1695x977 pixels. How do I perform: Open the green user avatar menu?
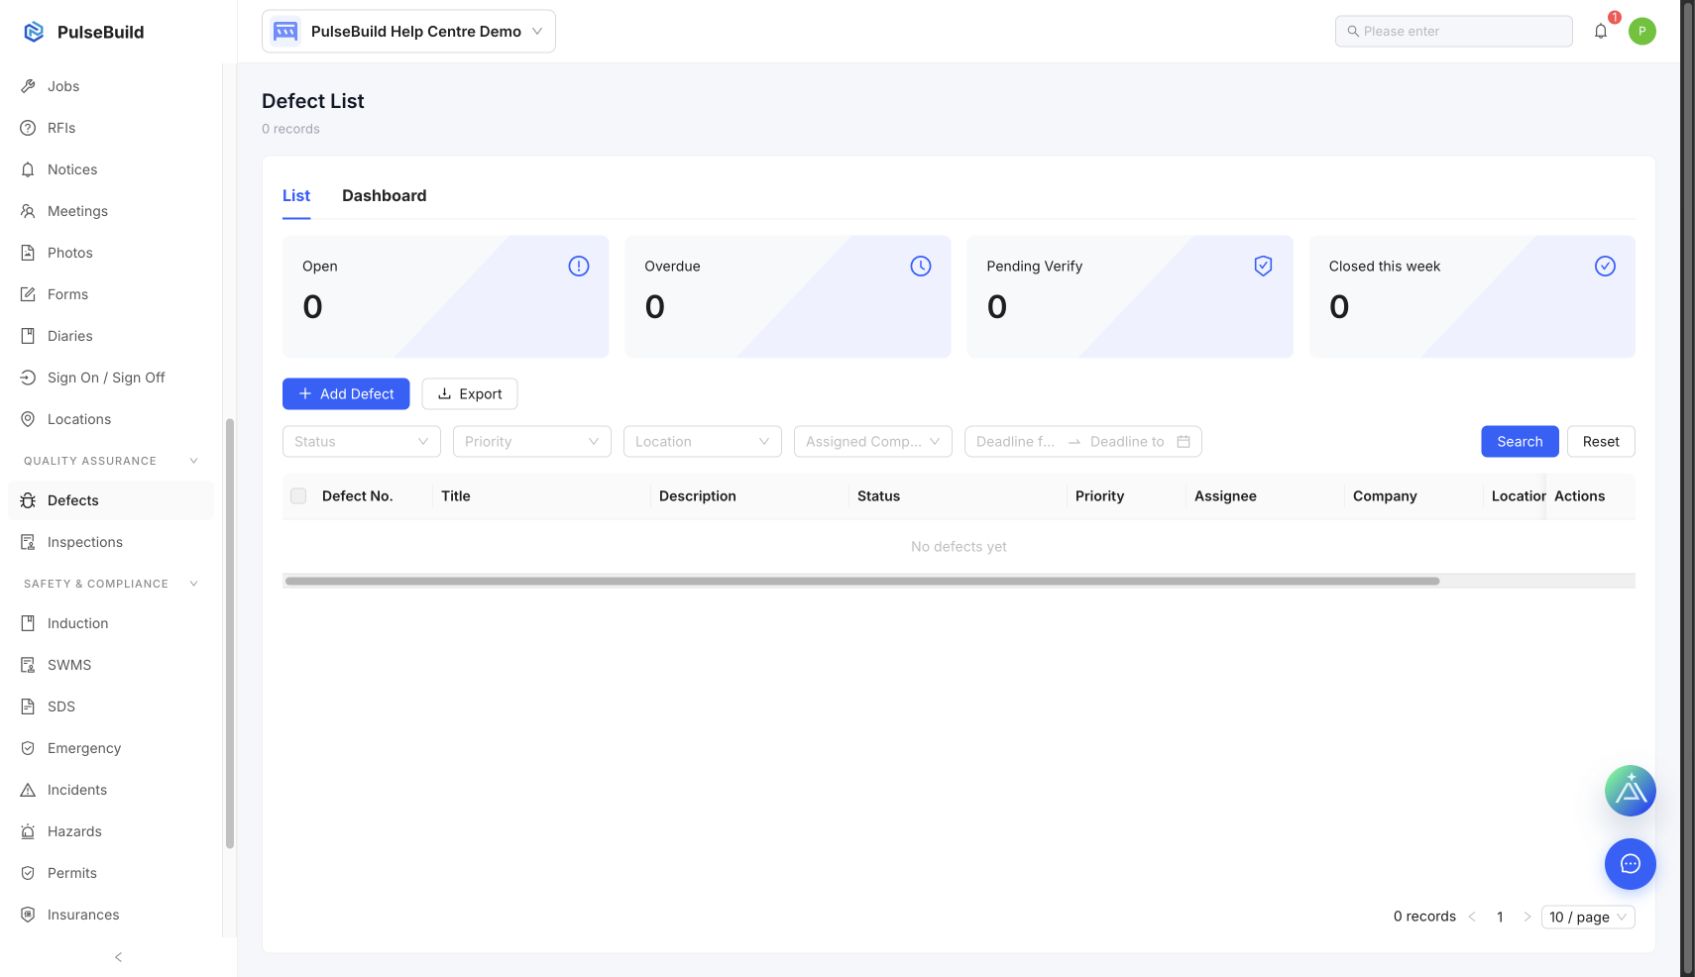(x=1642, y=31)
